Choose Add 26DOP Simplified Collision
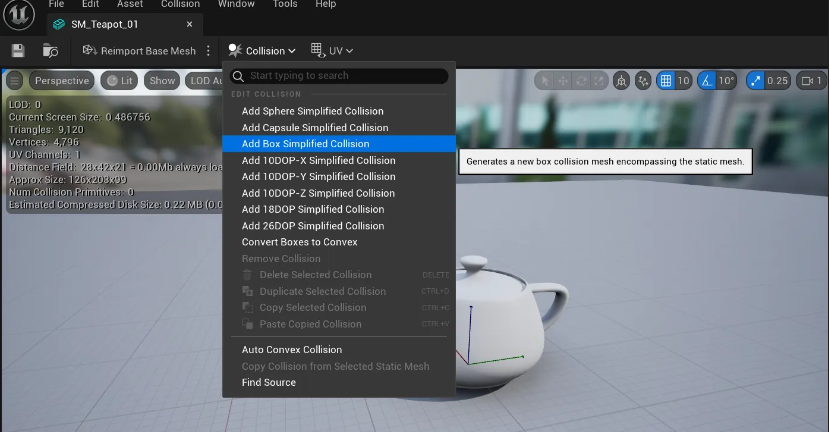The height and width of the screenshot is (432, 829). [x=339, y=226]
